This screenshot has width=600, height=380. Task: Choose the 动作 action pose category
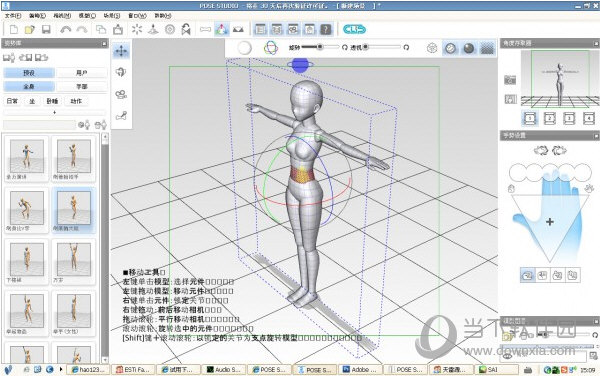click(x=76, y=101)
